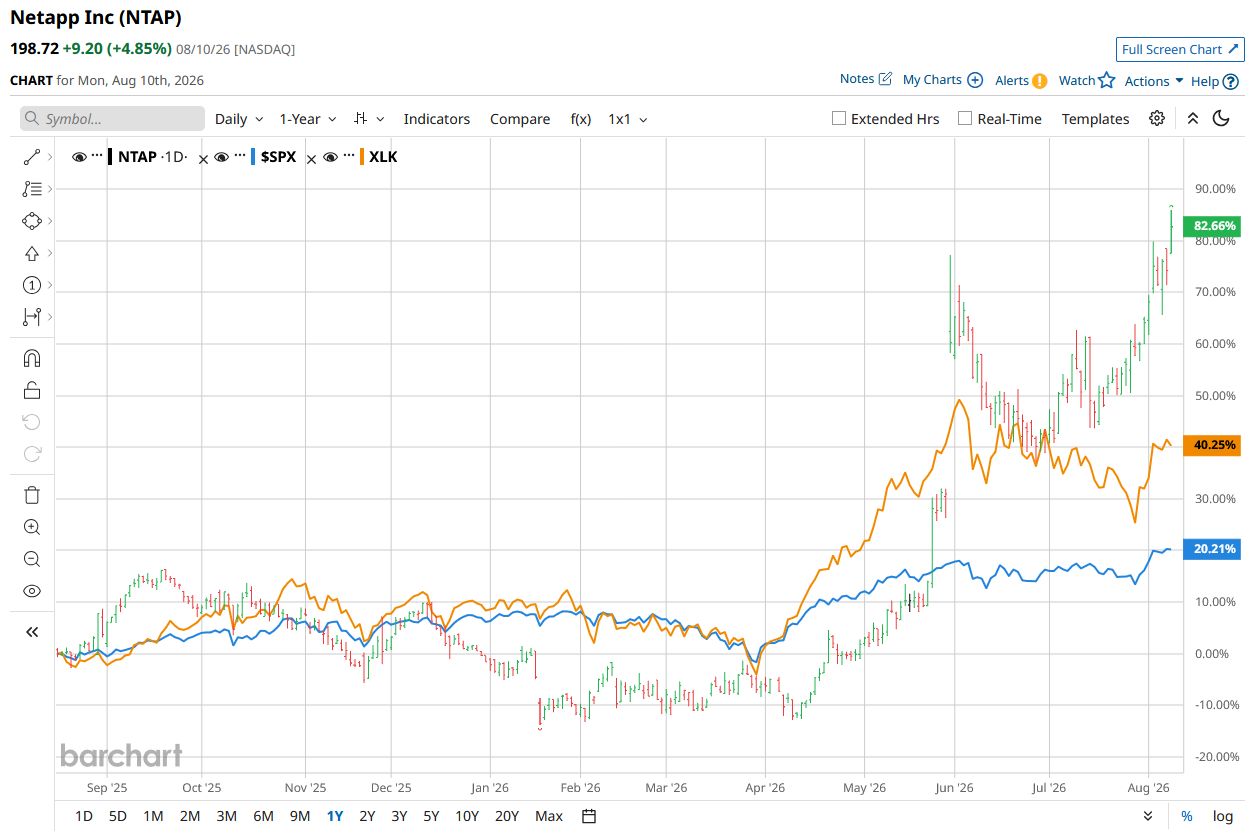
Task: Open chart settings gear icon
Action: tap(1157, 118)
